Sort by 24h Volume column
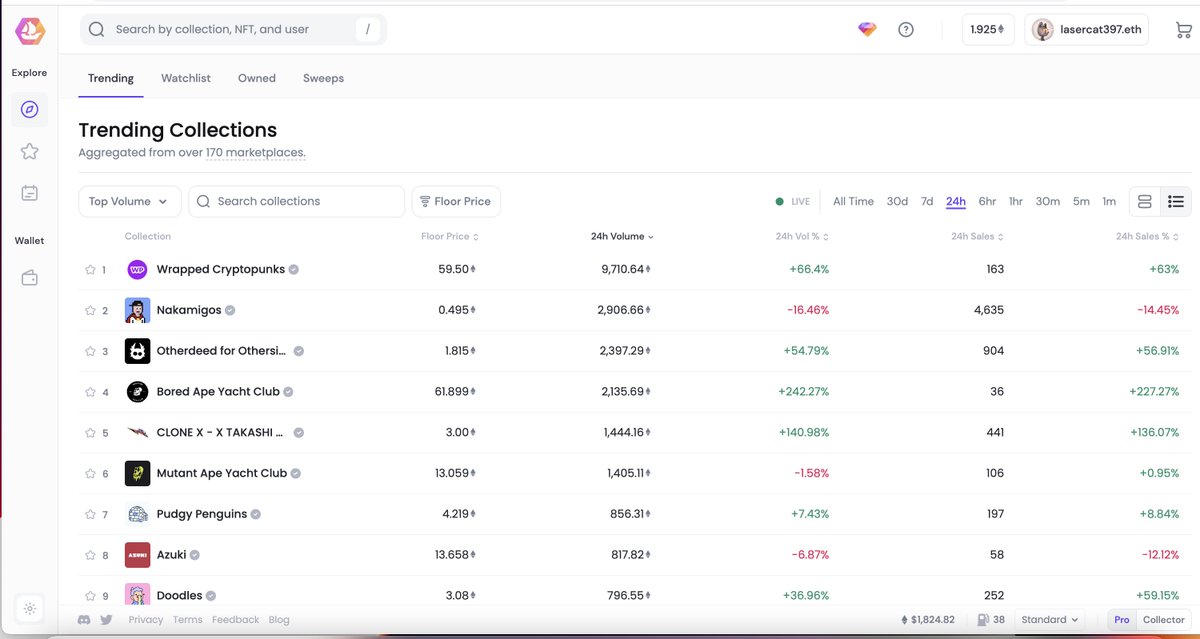This screenshot has width=1200, height=639. (x=622, y=237)
